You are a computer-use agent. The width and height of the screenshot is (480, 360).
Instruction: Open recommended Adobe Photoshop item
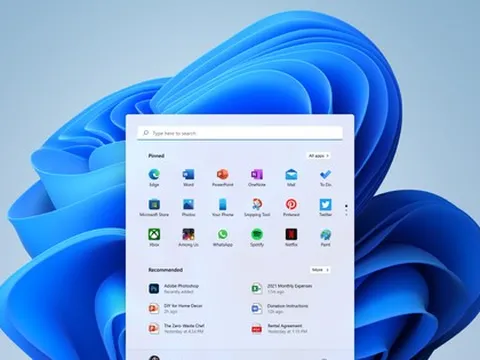174,288
